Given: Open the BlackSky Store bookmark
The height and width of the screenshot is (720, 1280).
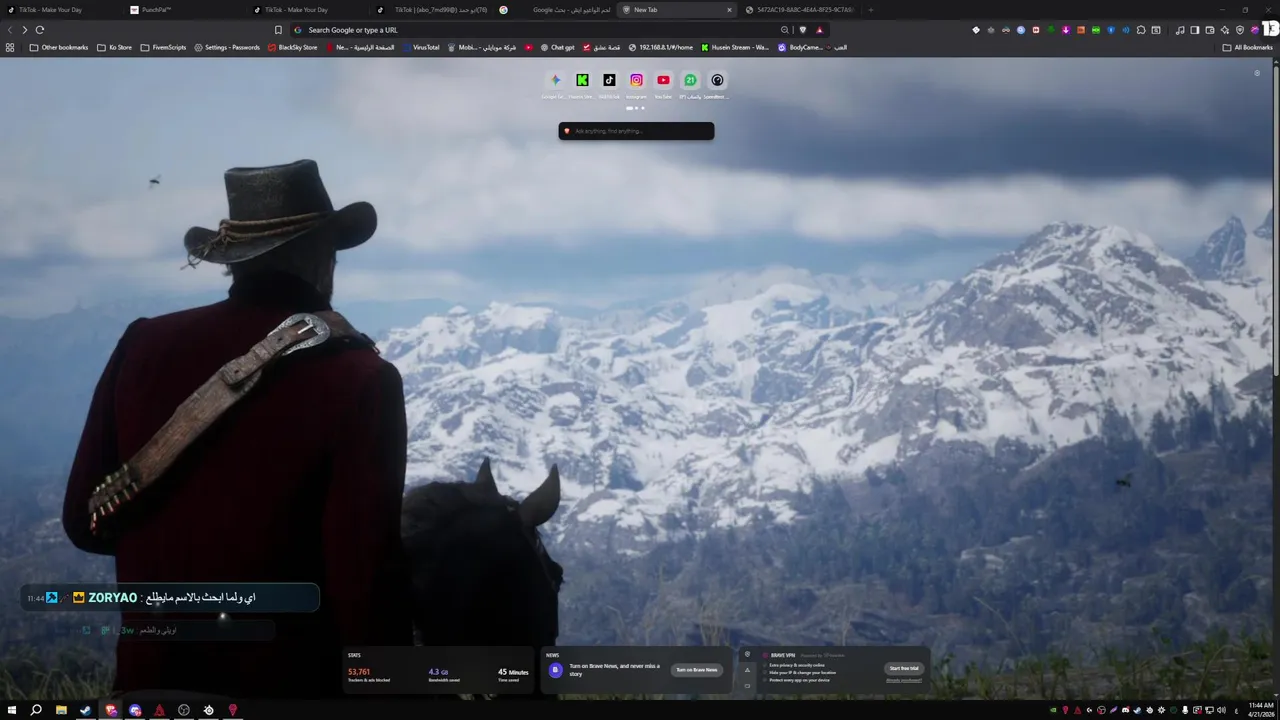Looking at the screenshot, I should pos(292,47).
